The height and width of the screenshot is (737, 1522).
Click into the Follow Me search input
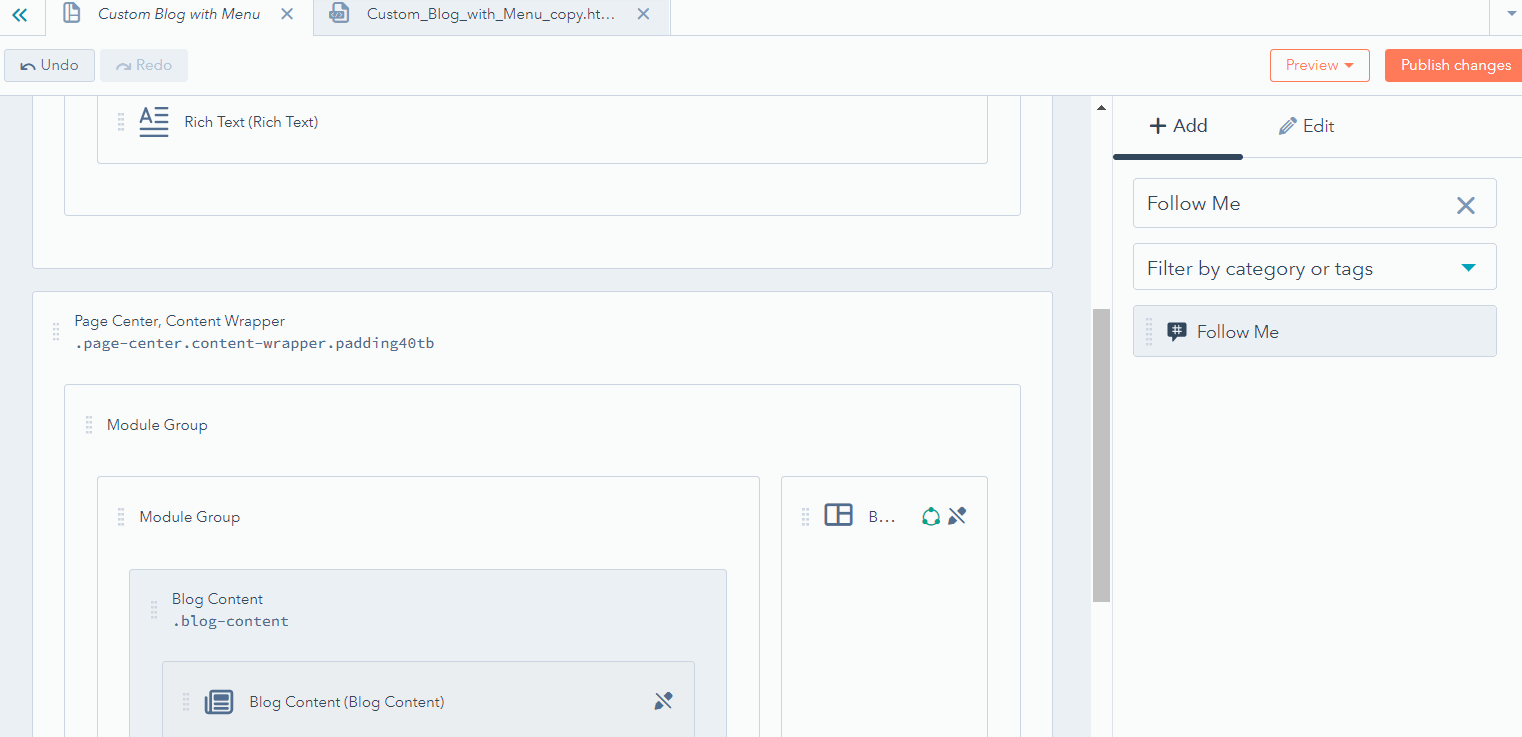tap(1290, 204)
